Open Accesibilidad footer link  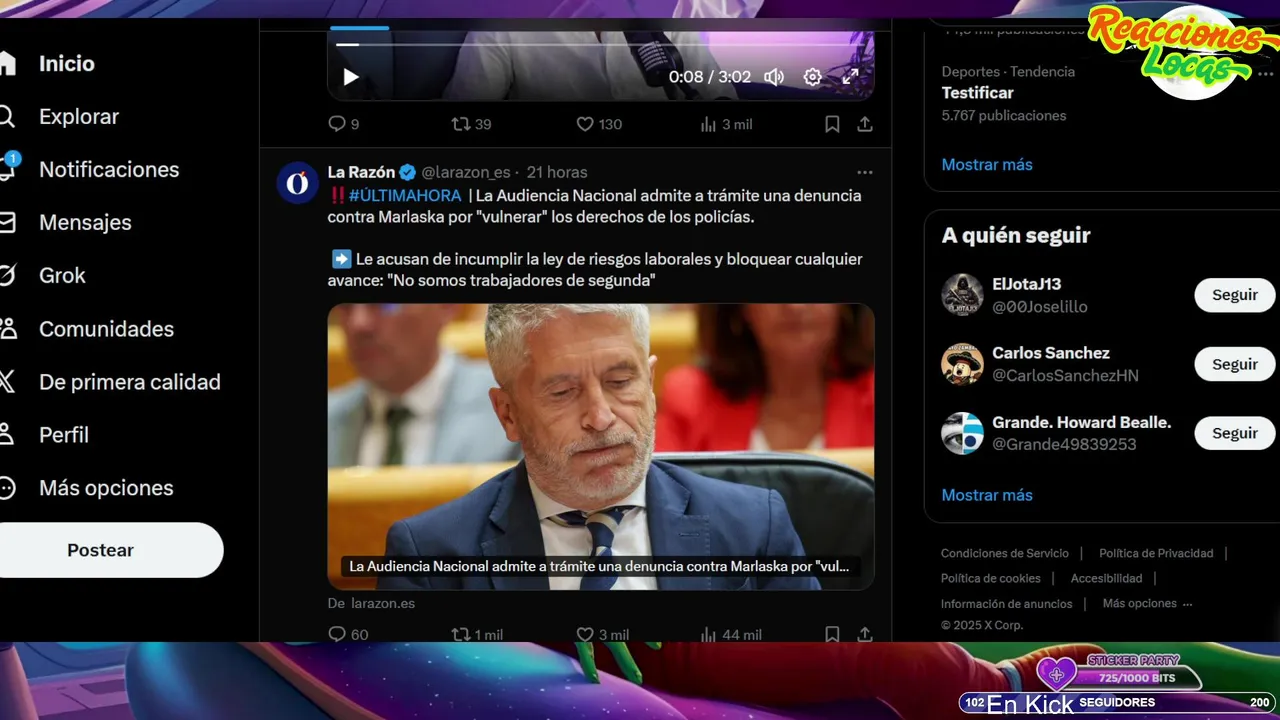tap(1106, 578)
